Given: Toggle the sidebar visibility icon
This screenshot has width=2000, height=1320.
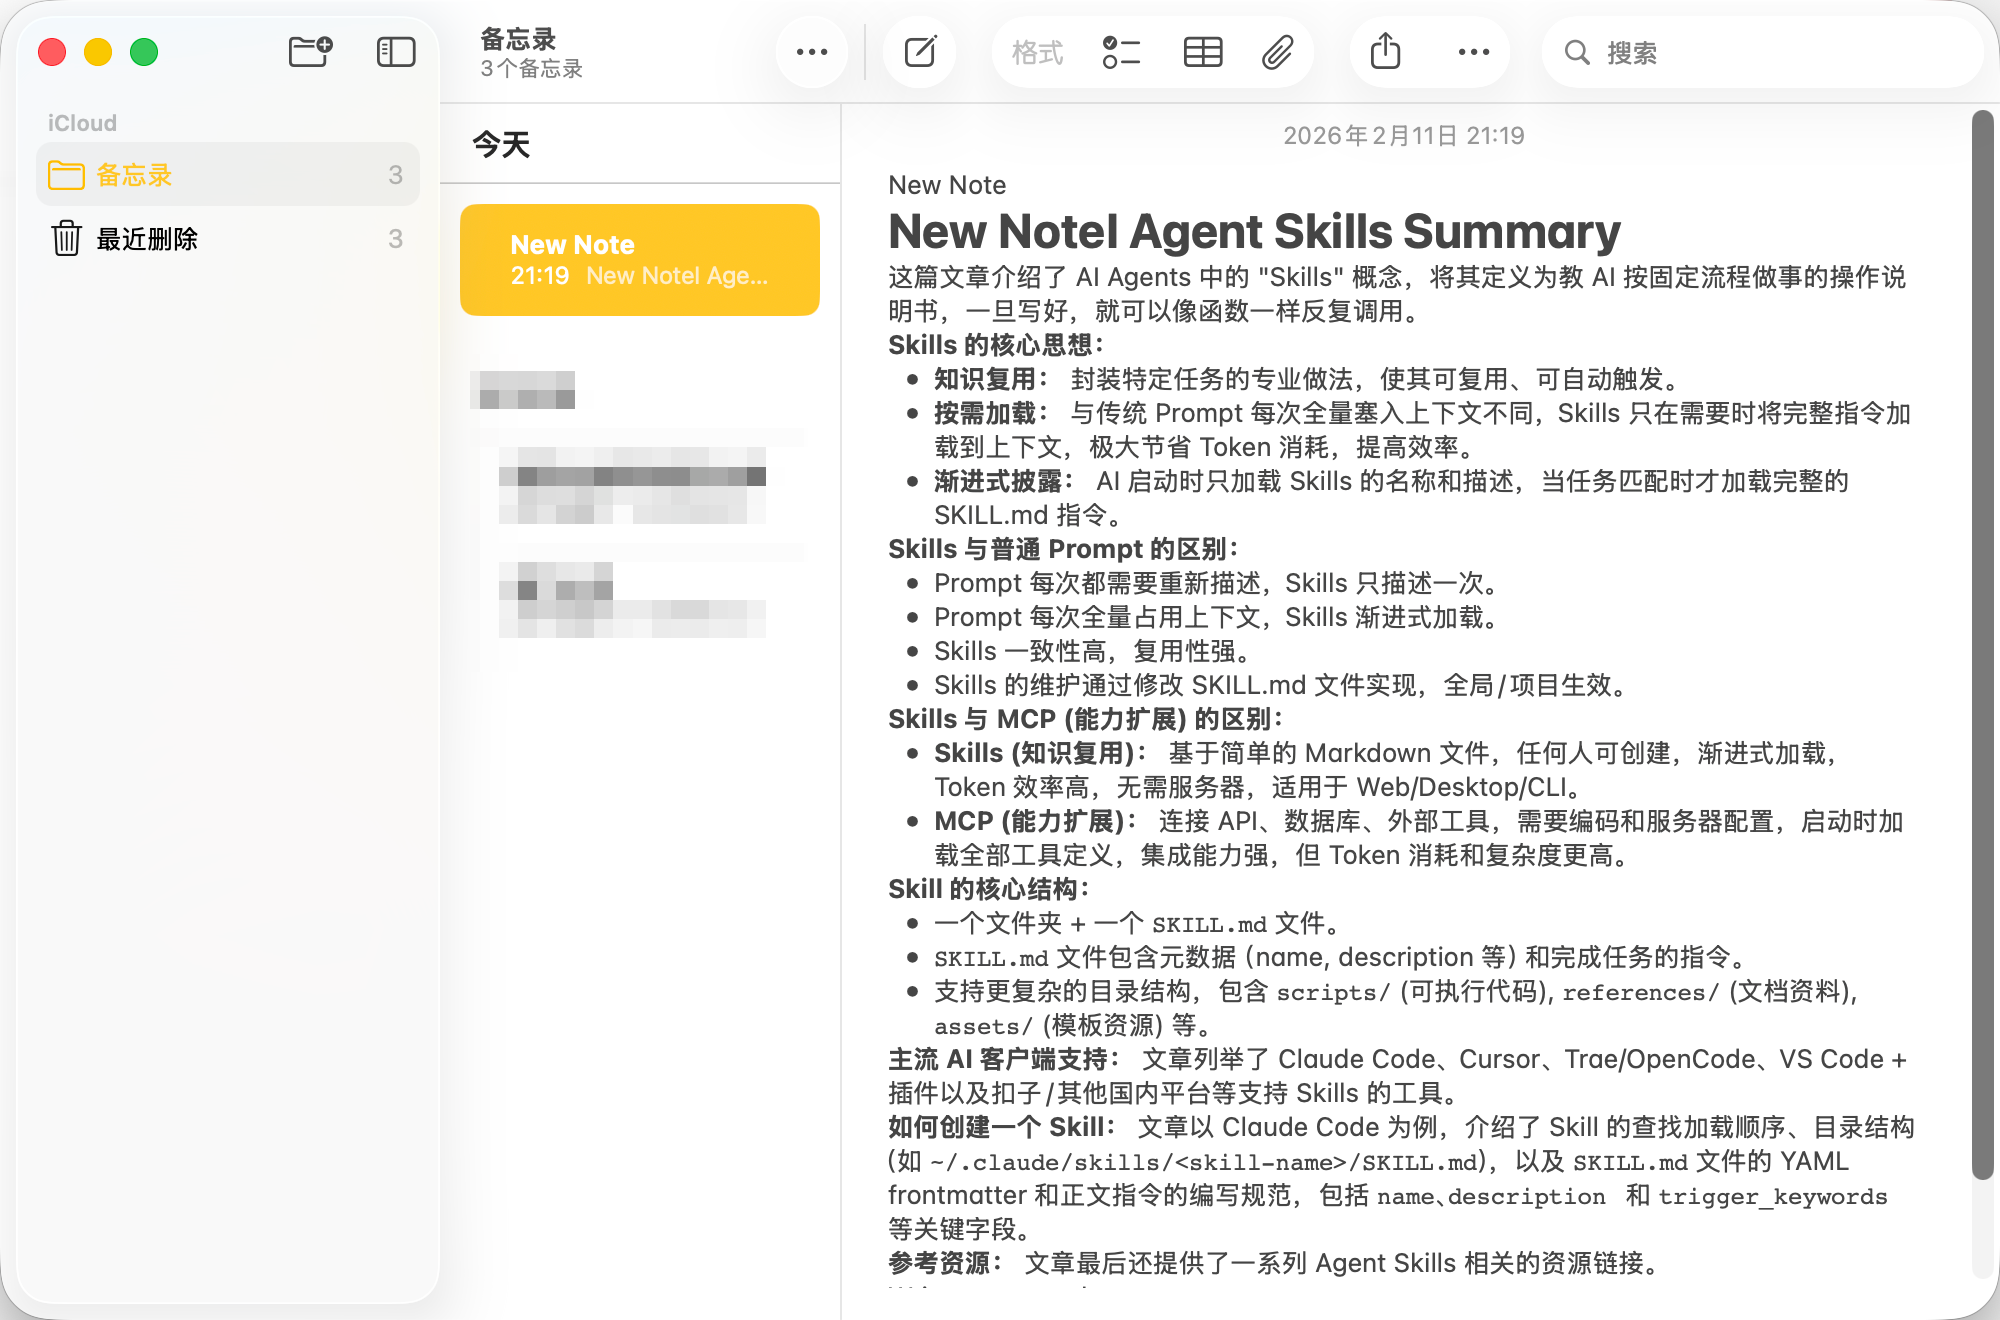Looking at the screenshot, I should pos(396,52).
